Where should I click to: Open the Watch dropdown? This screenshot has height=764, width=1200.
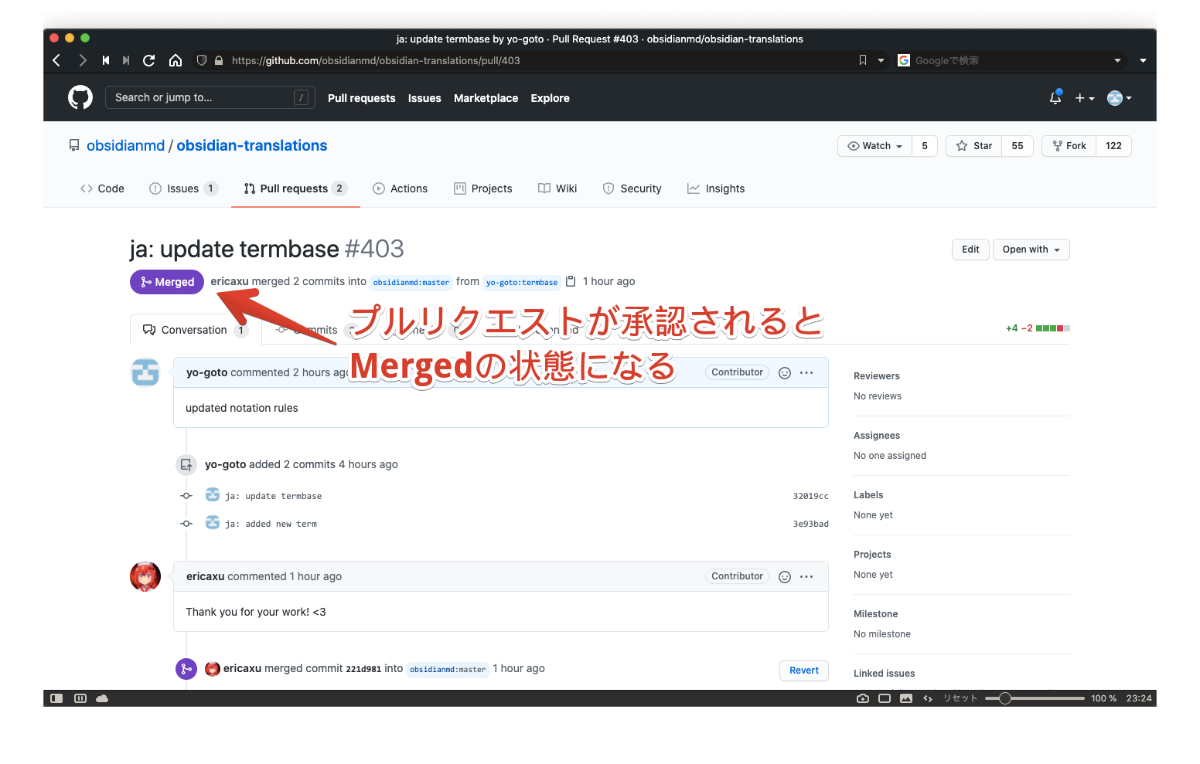(874, 146)
